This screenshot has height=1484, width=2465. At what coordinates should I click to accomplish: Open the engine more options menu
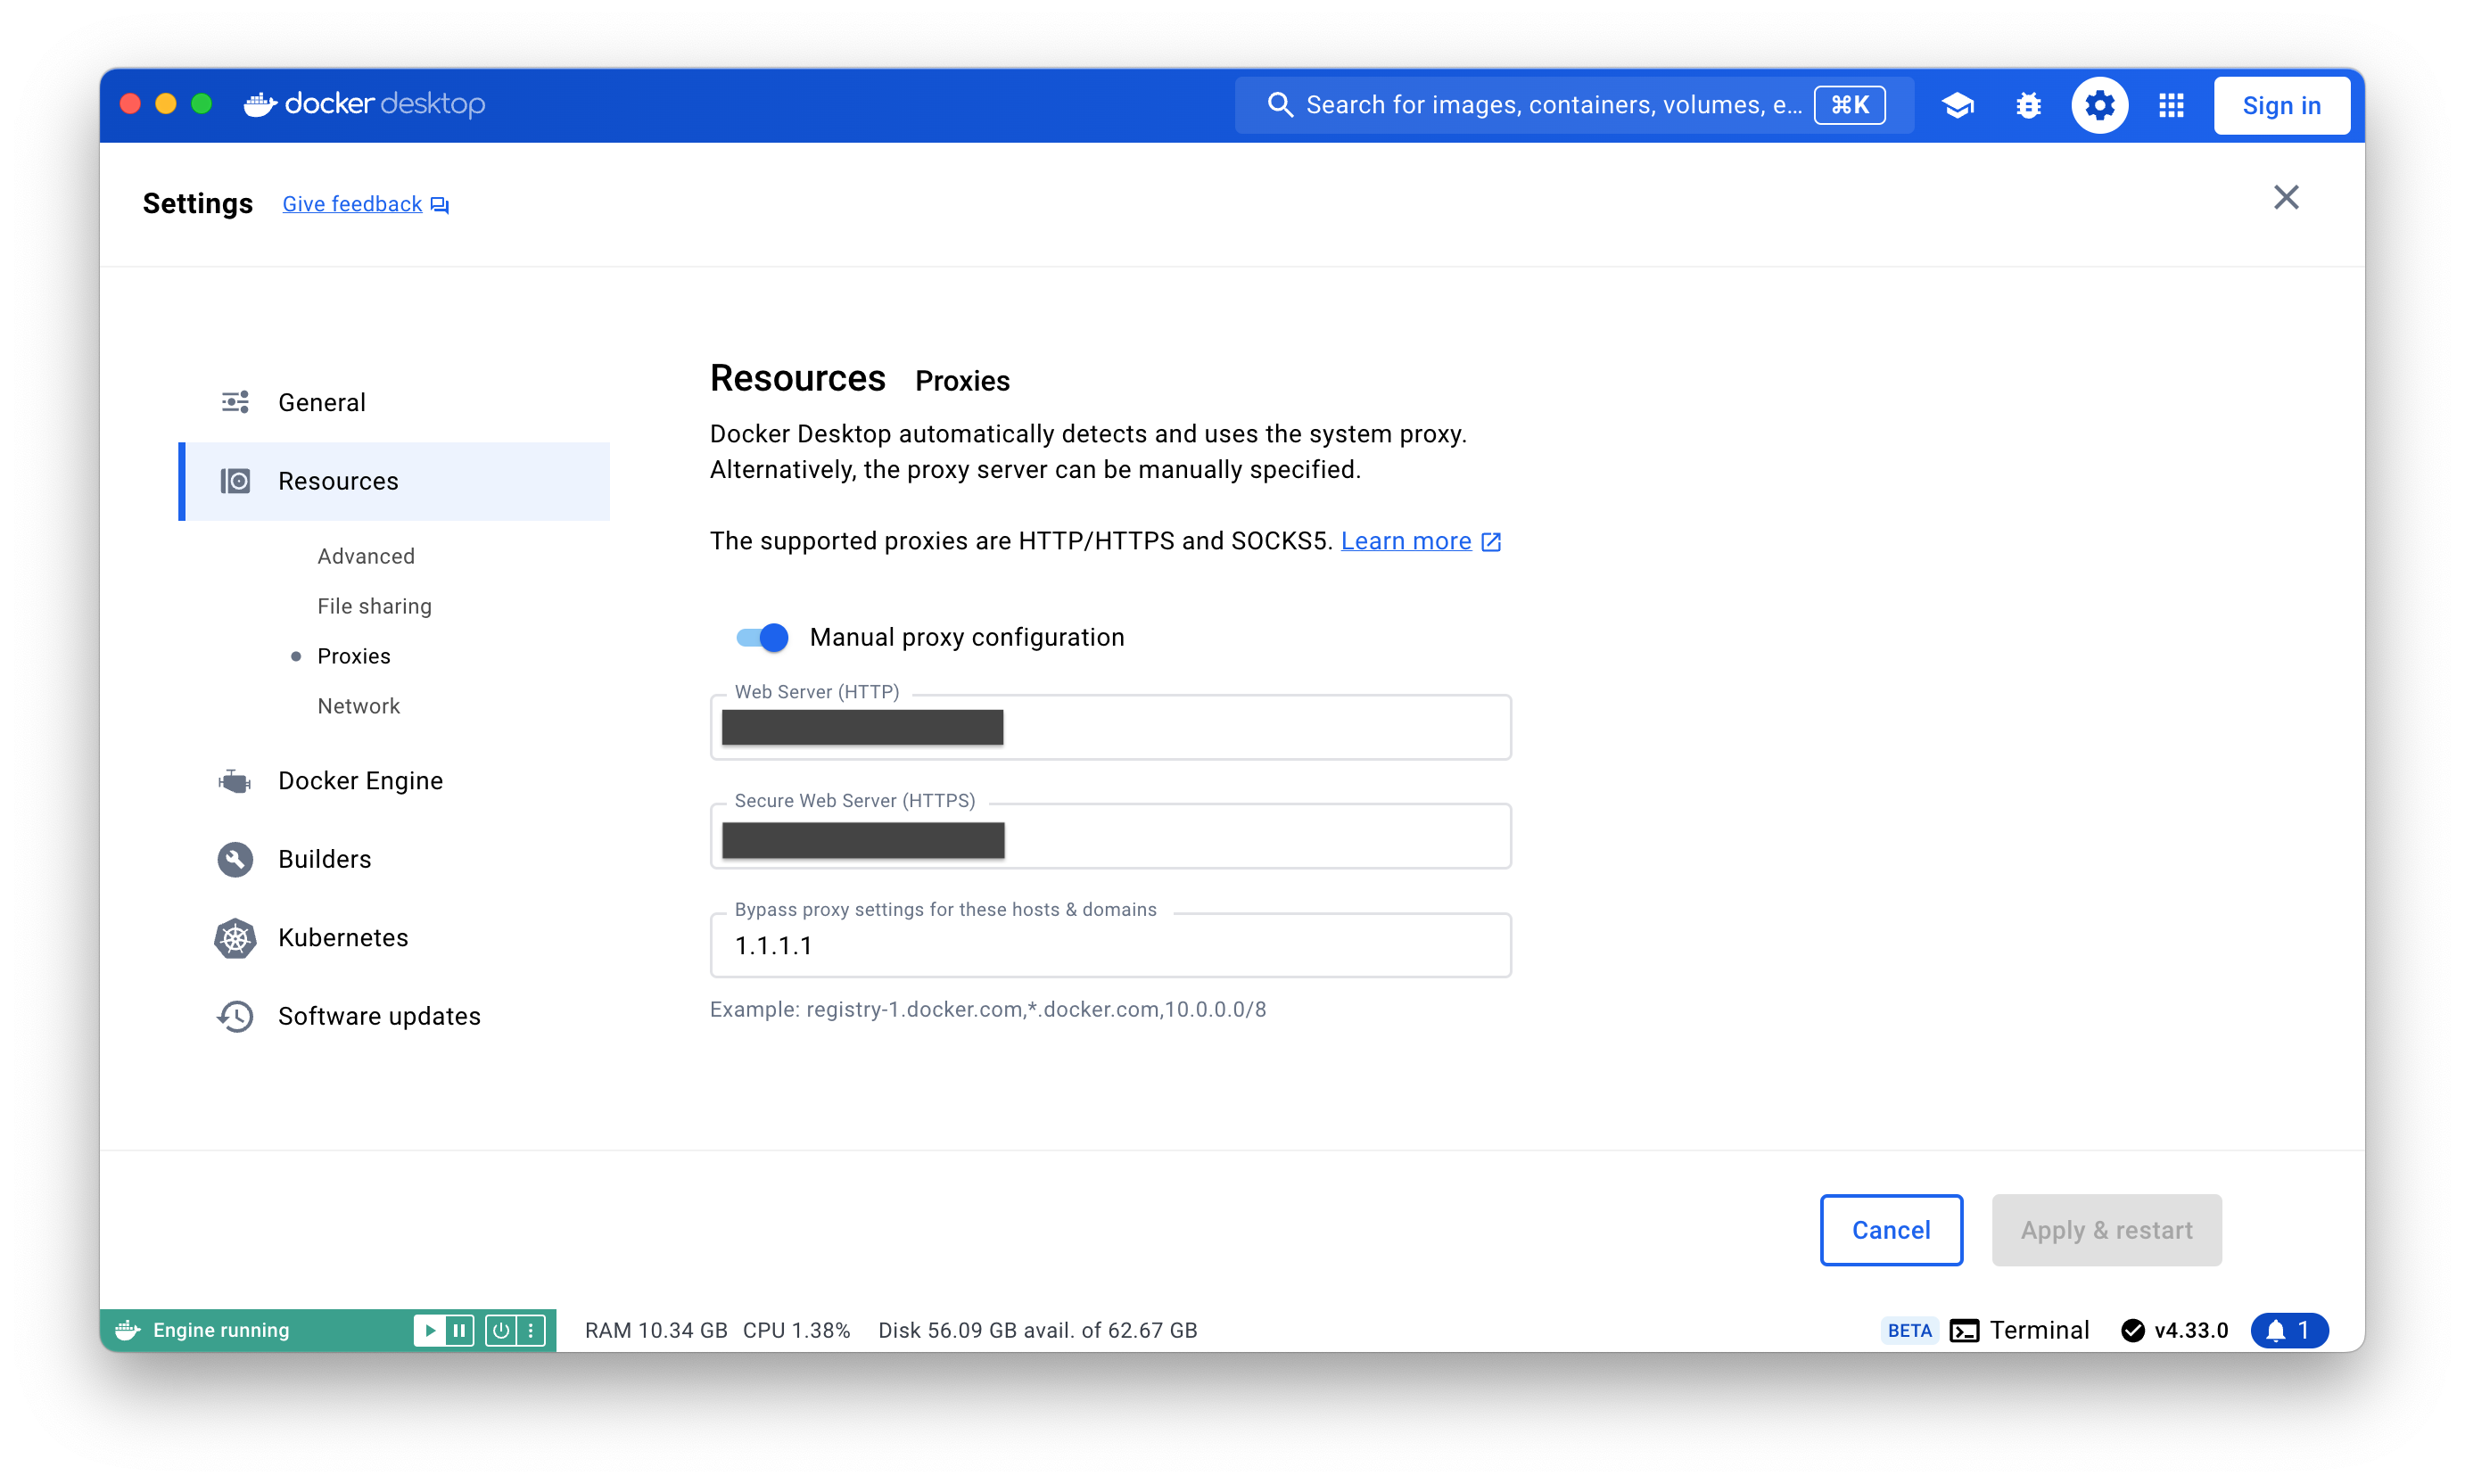click(531, 1330)
